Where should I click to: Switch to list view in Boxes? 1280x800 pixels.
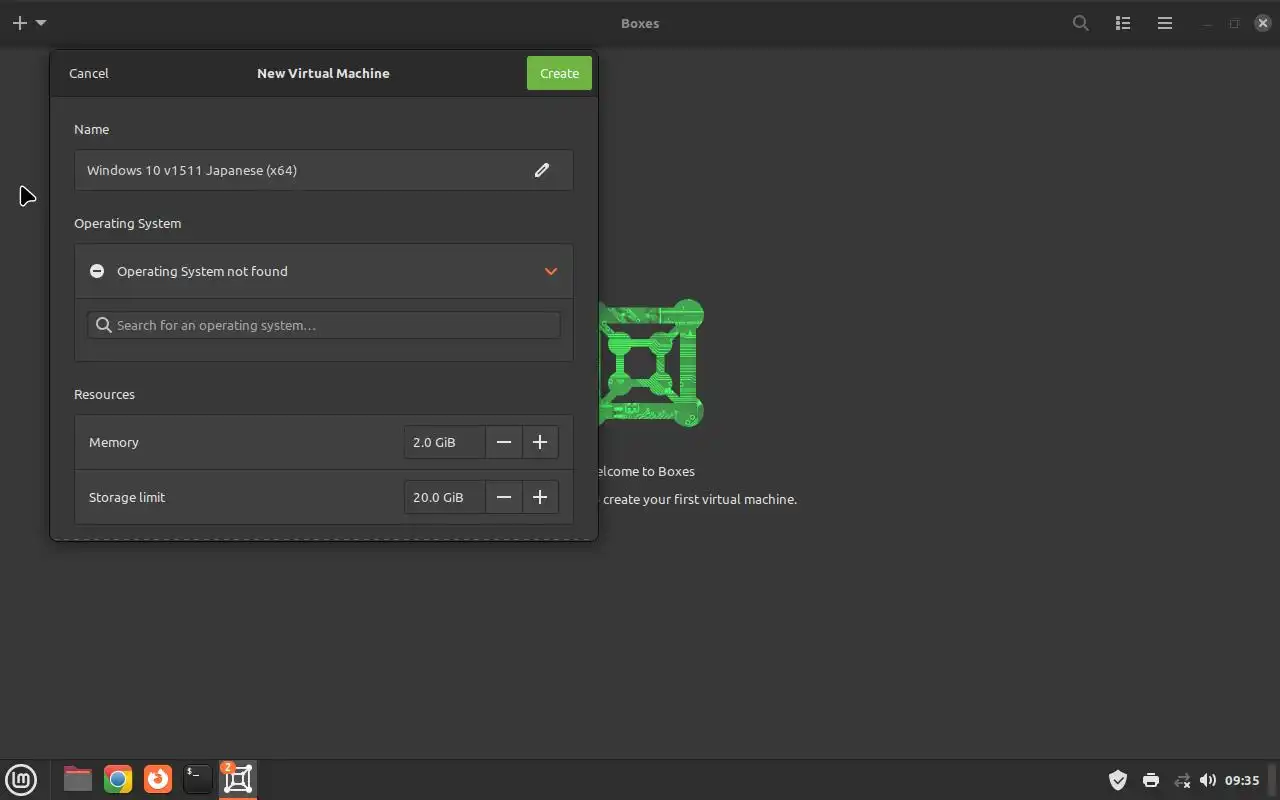[1123, 23]
